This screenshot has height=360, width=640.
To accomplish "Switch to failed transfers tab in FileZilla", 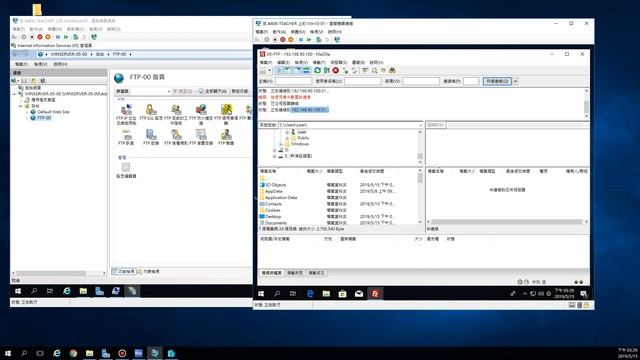I will [x=295, y=273].
